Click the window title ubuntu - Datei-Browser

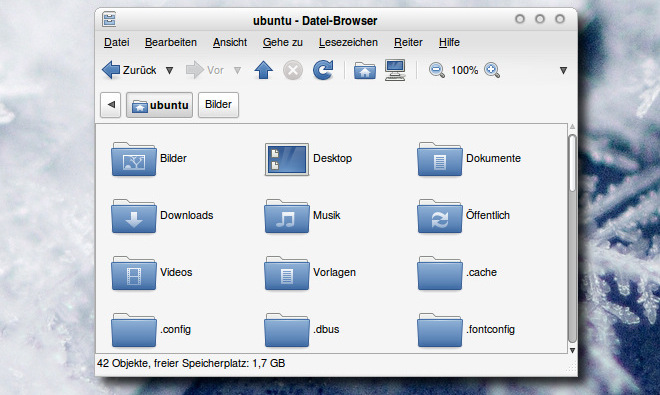[x=315, y=21]
